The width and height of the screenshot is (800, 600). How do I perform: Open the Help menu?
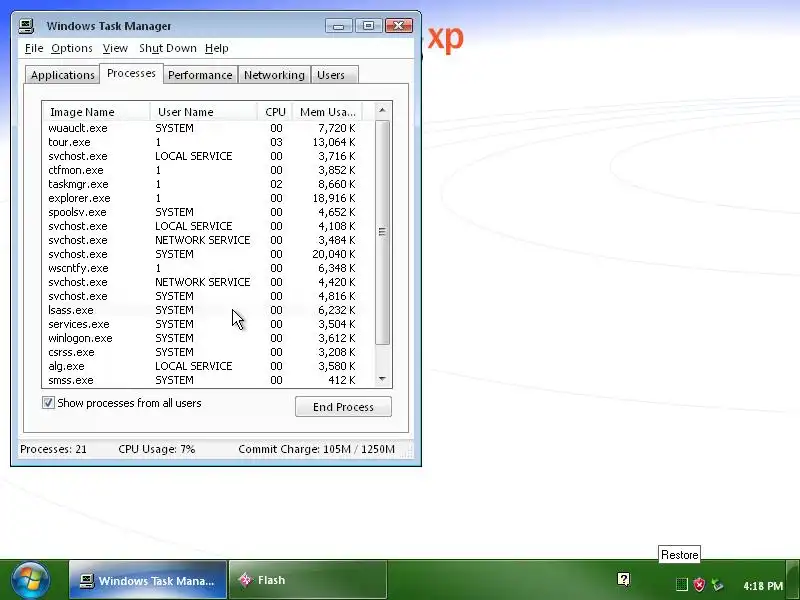point(216,48)
